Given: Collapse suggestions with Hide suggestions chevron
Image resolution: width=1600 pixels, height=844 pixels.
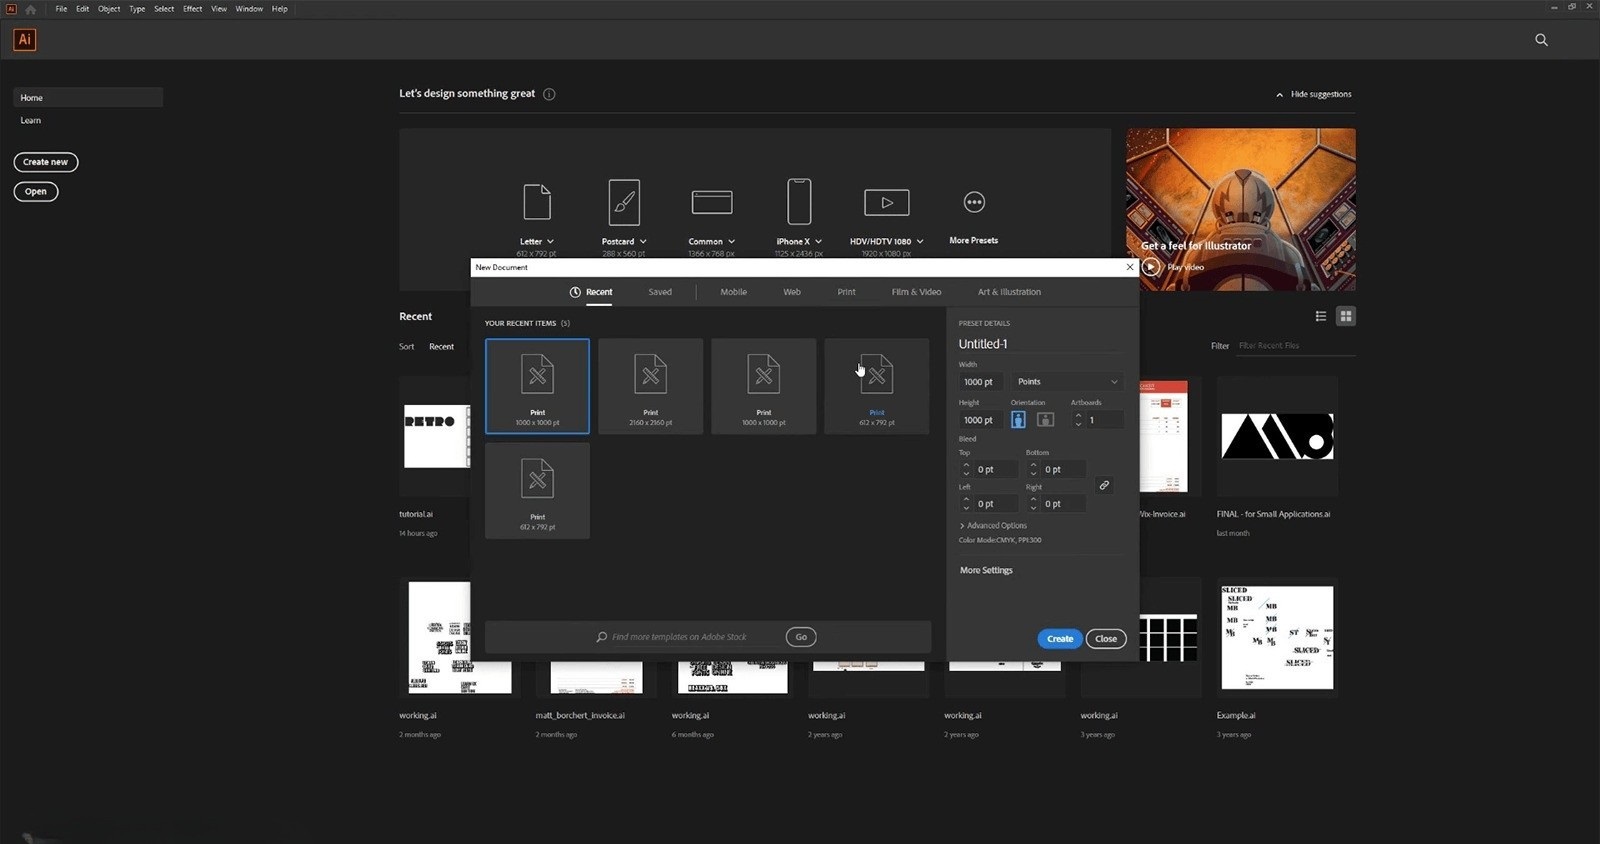Looking at the screenshot, I should pos(1279,95).
